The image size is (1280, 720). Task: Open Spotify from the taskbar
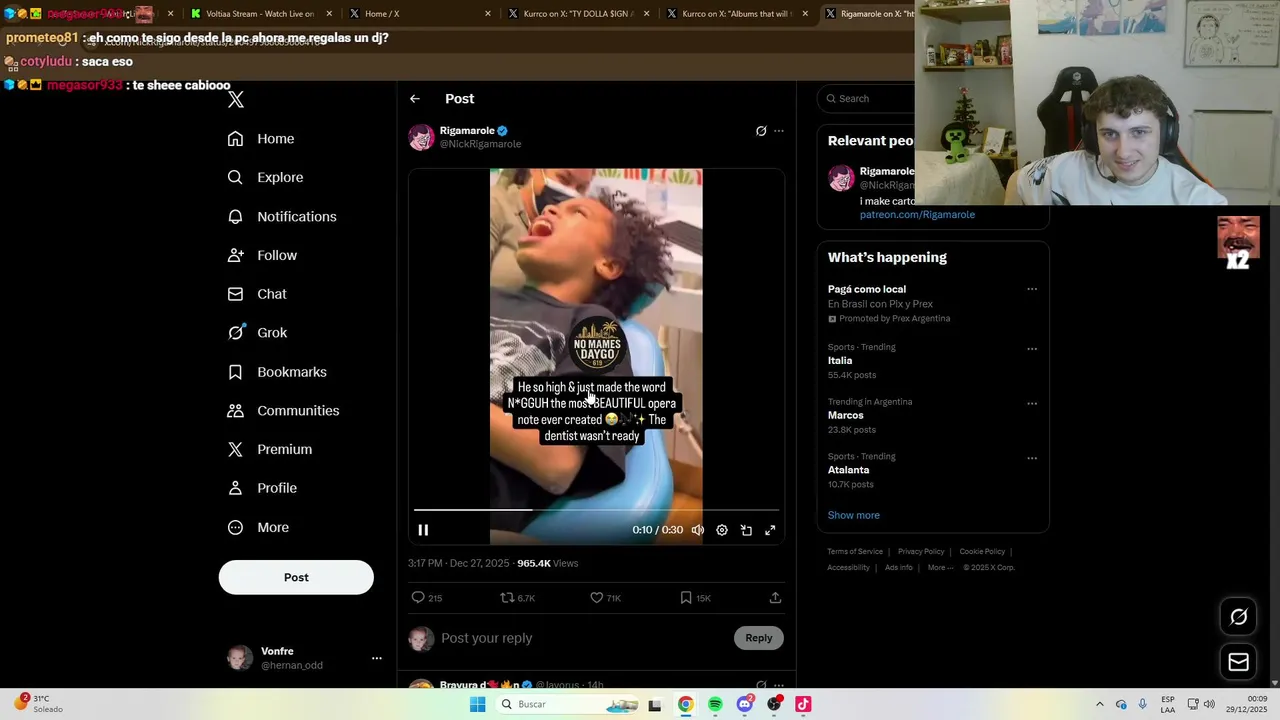coord(715,704)
